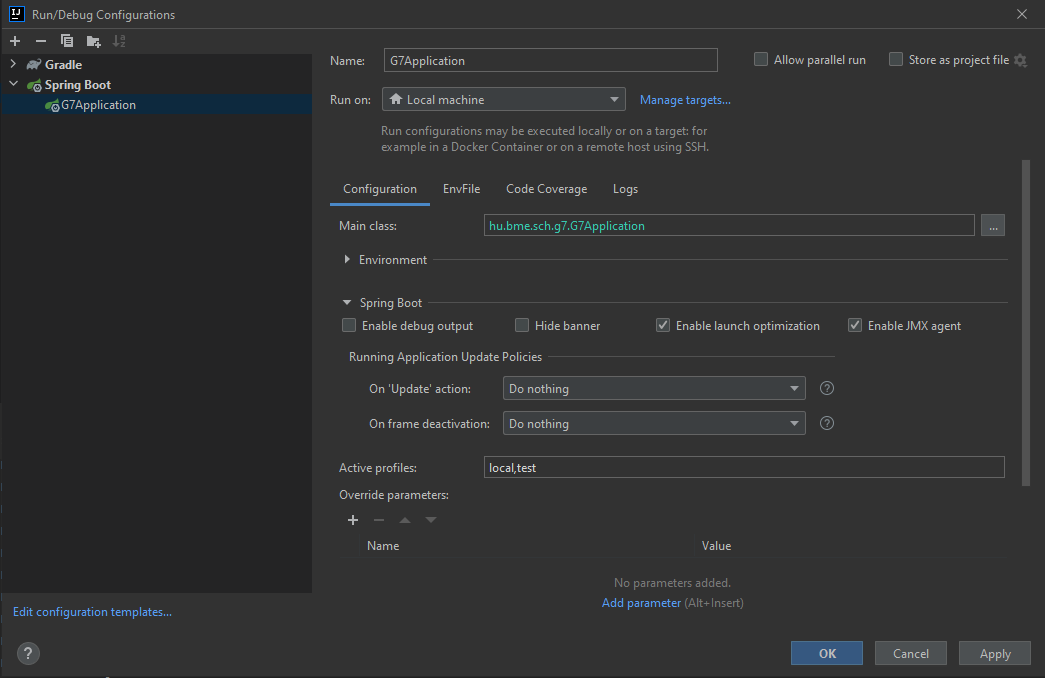Click the Name column header
Viewport: 1045px width, 678px height.
[x=383, y=545]
